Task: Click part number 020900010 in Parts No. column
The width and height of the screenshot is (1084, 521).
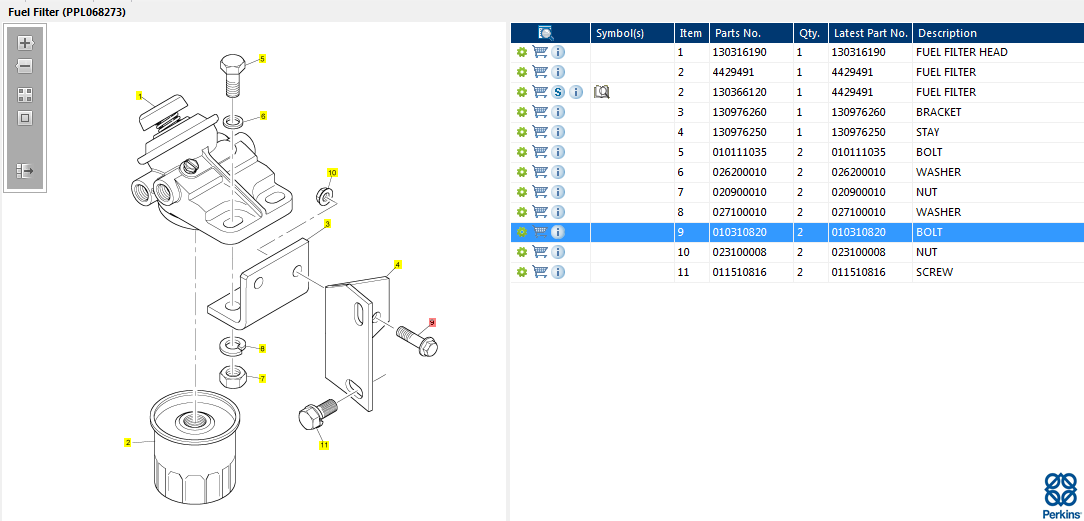Action: click(739, 192)
